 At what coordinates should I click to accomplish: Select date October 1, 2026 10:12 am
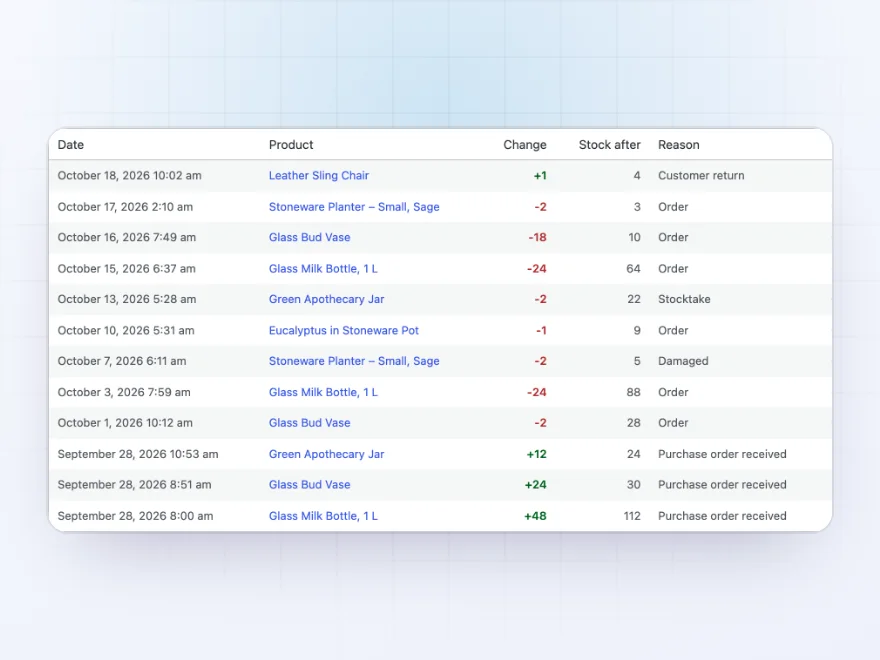tap(125, 423)
